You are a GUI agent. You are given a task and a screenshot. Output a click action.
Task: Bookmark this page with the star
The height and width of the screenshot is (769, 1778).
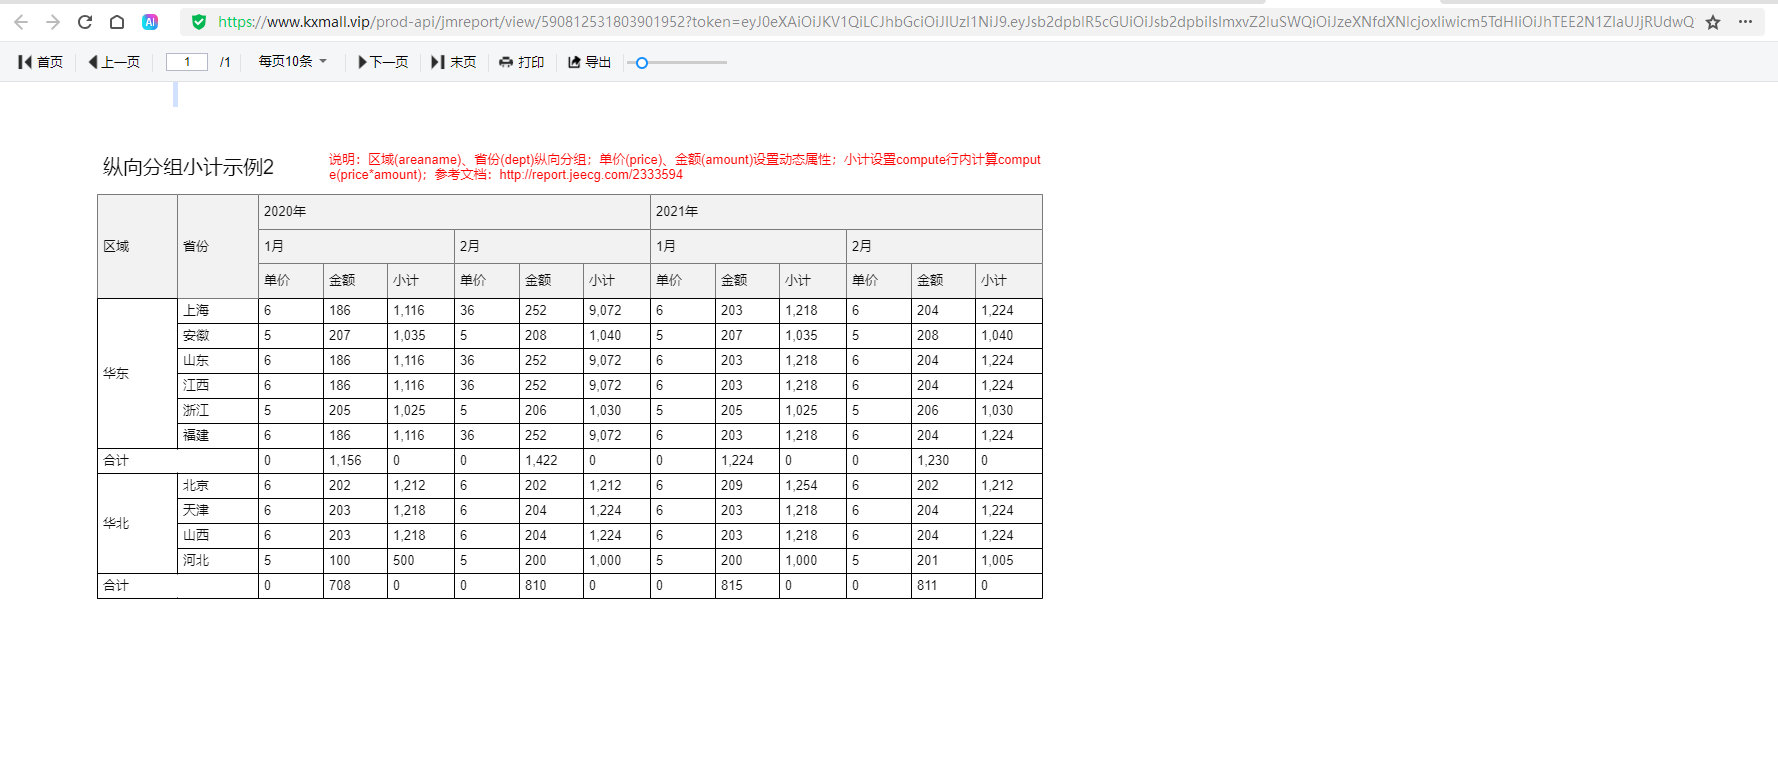[x=1713, y=22]
